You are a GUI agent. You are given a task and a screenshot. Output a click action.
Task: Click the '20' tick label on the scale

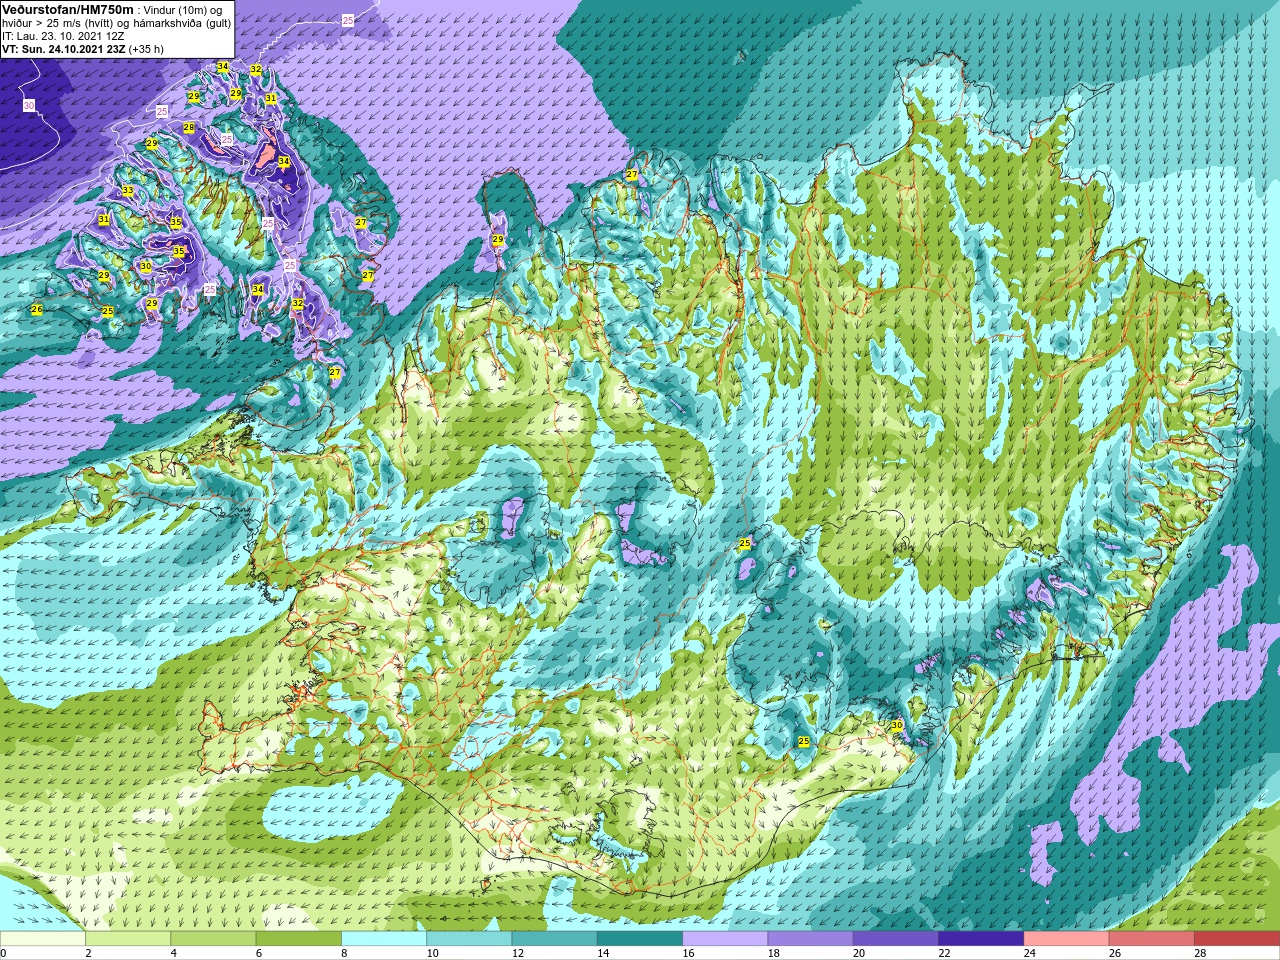[x=858, y=953]
